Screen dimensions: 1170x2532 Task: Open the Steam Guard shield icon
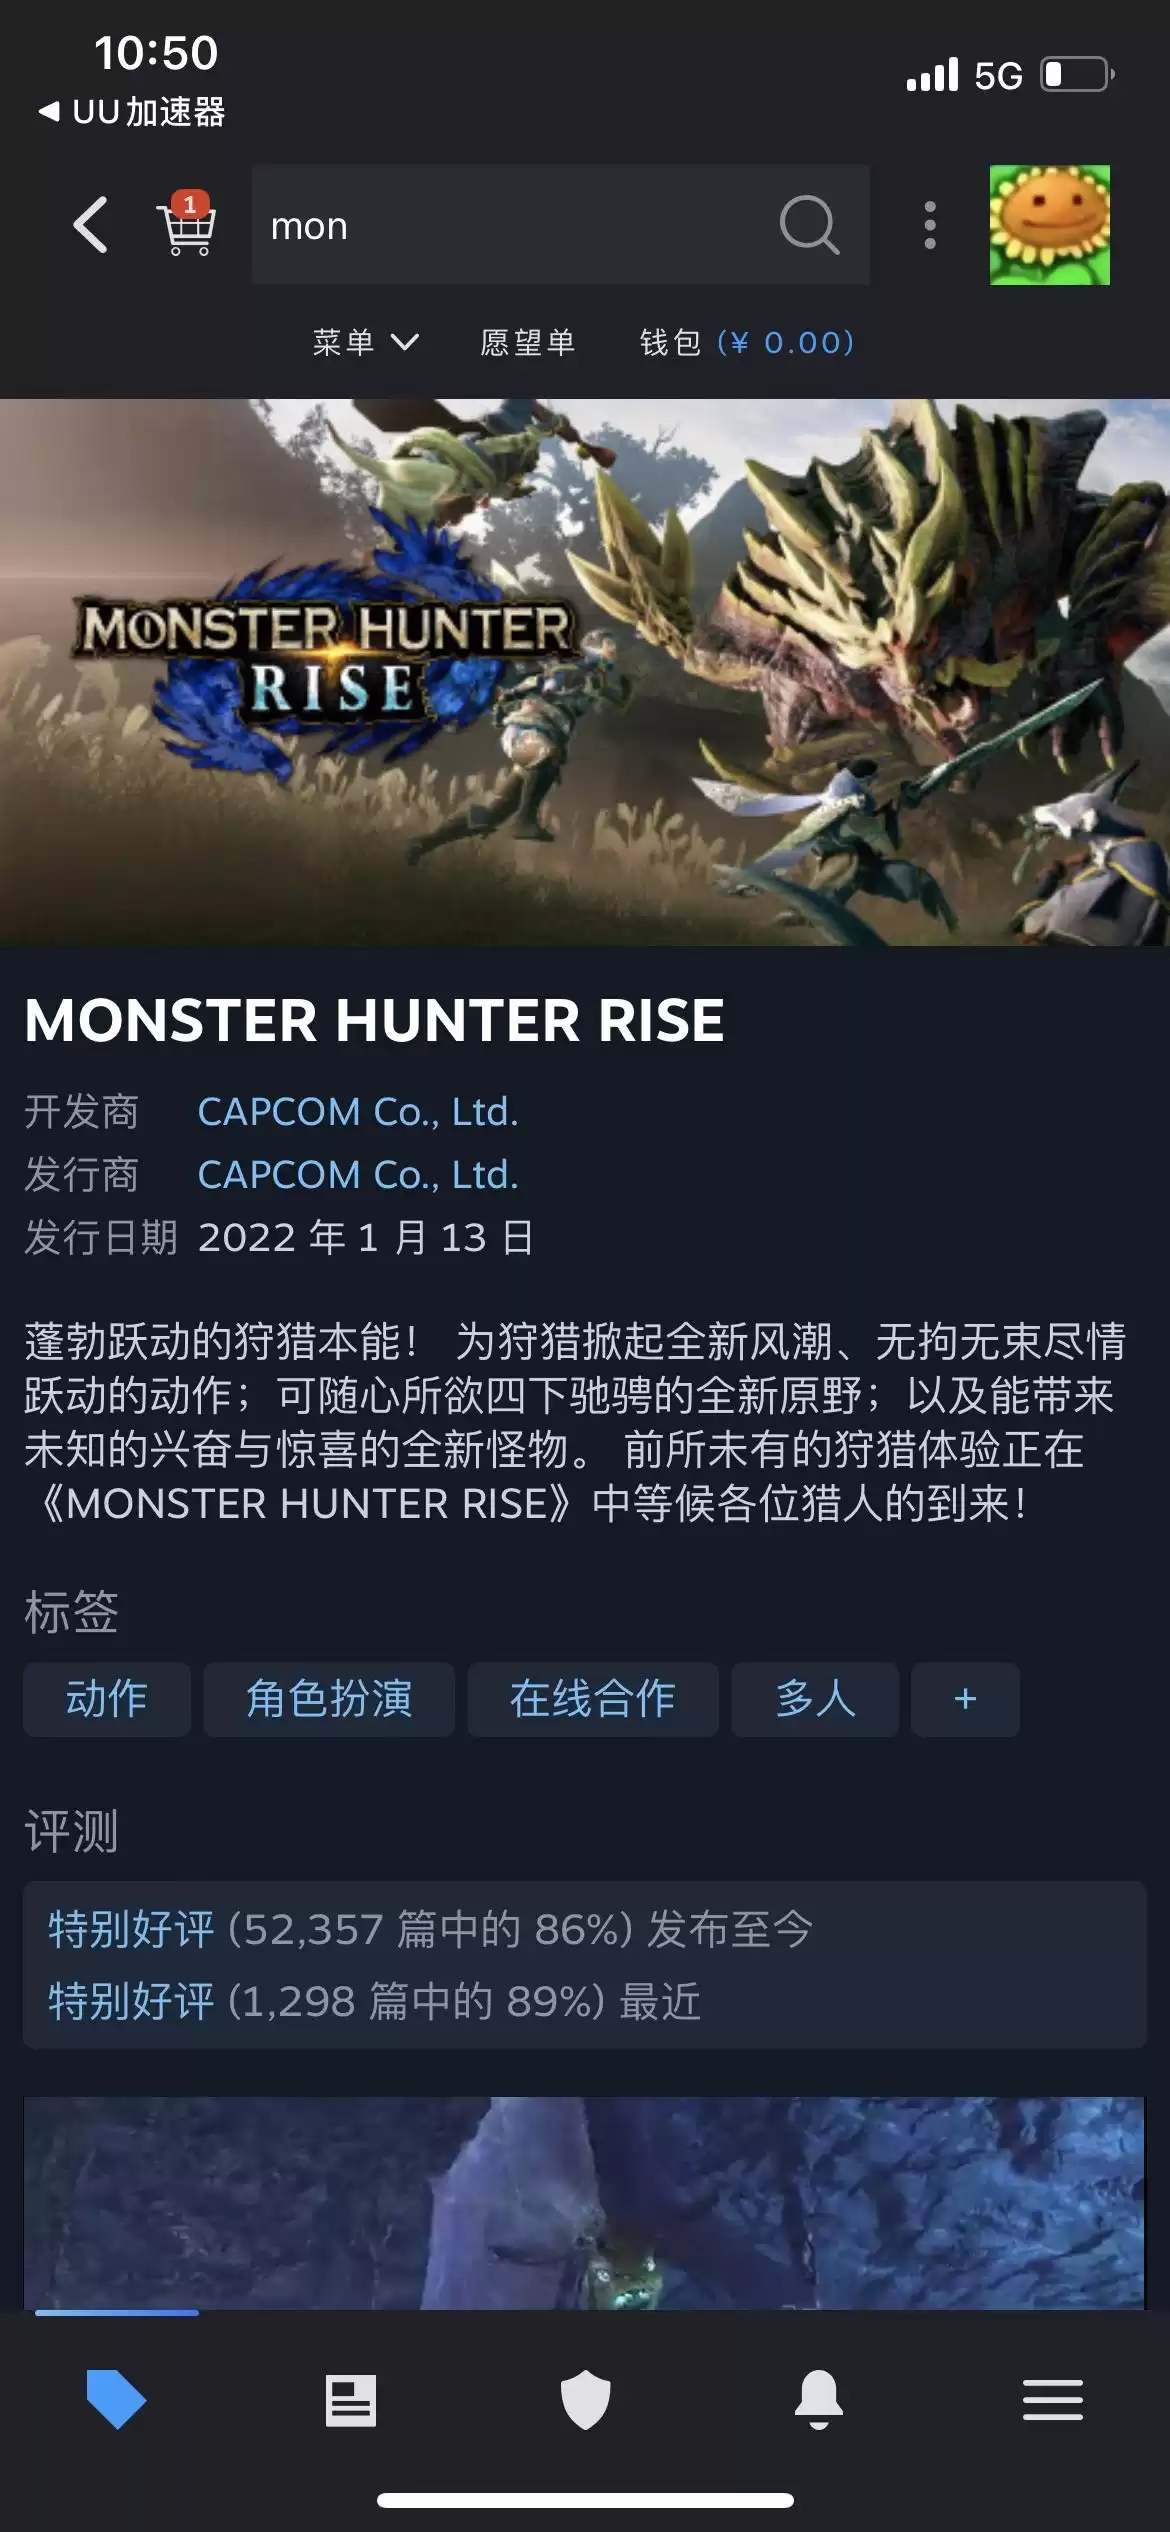pyautogui.click(x=585, y=2399)
